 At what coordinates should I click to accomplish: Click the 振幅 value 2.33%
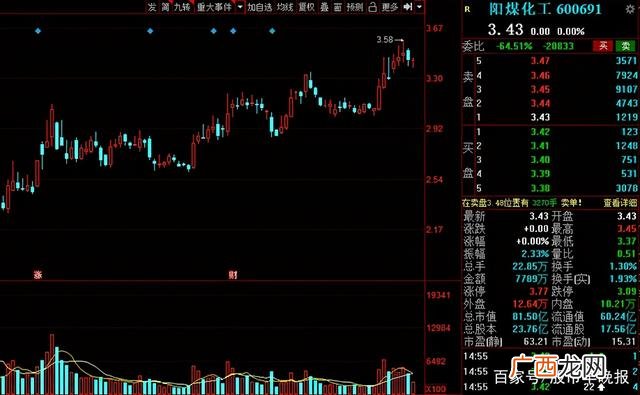point(535,254)
